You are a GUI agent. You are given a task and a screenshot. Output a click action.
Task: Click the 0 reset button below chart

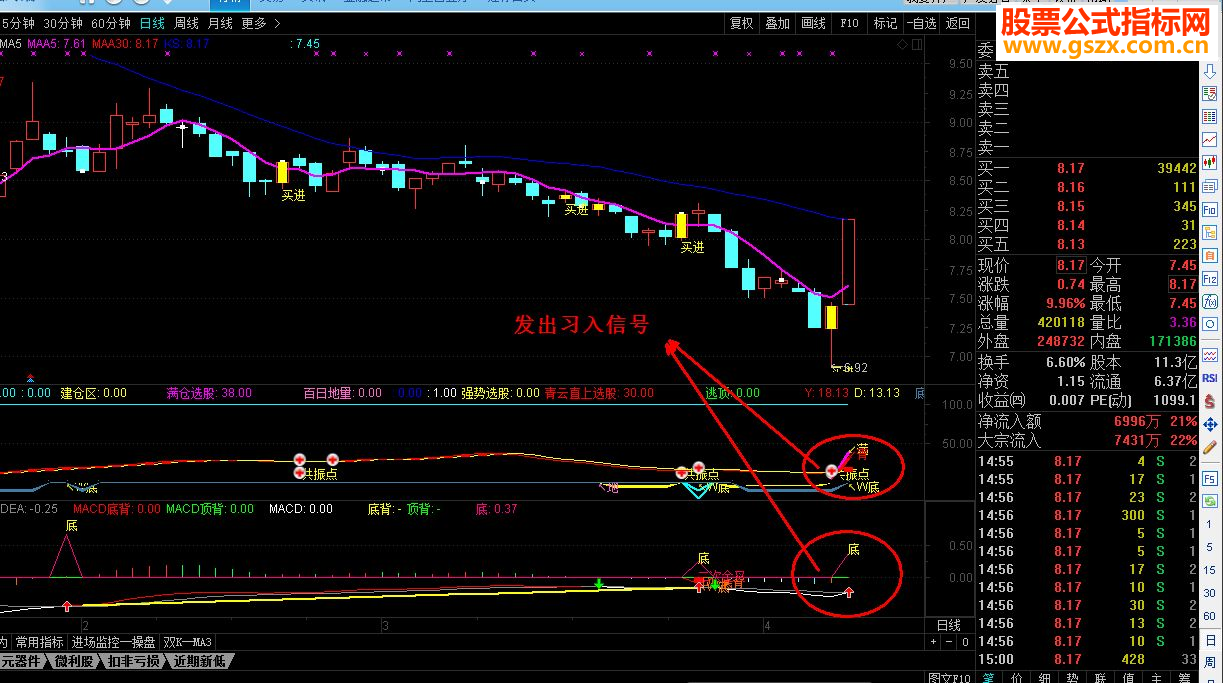[x=966, y=642]
